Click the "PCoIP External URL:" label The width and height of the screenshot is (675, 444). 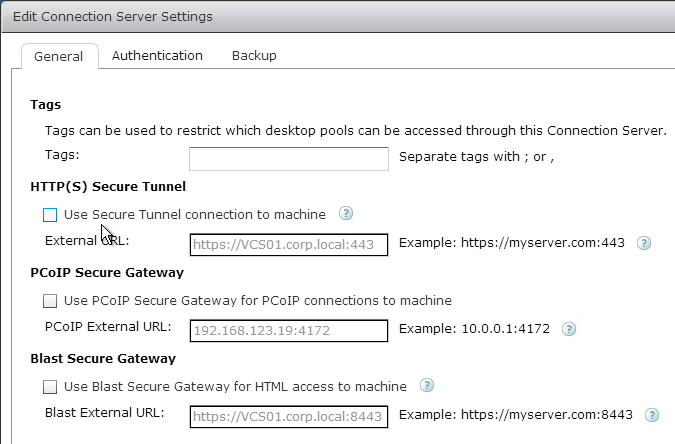click(x=108, y=327)
